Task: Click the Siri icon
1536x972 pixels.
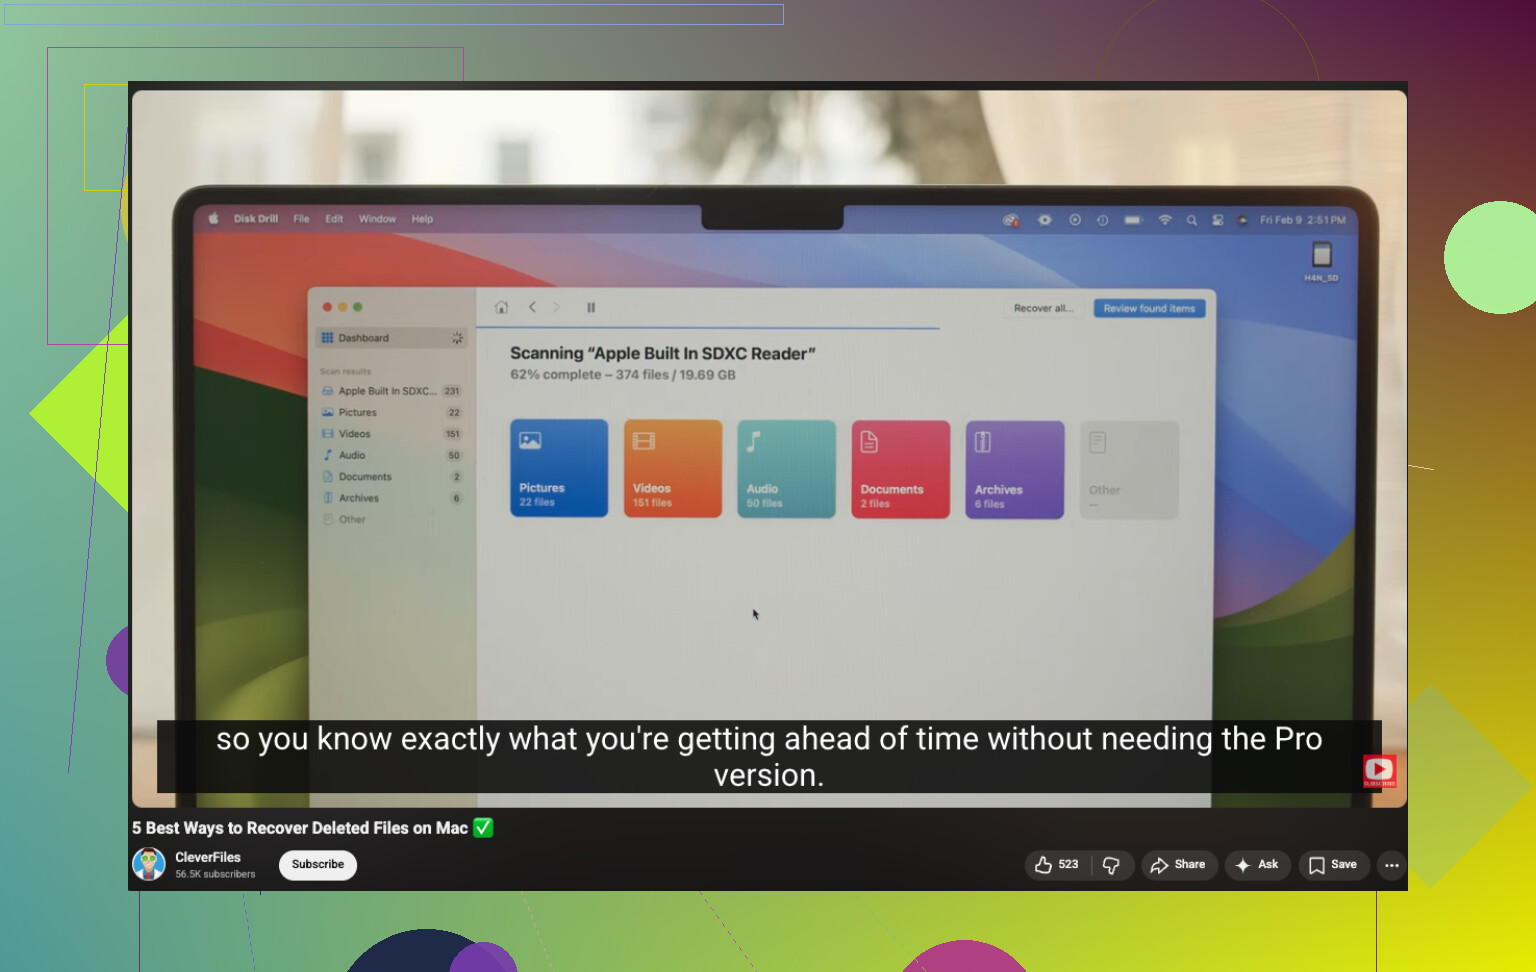Action: [1242, 220]
